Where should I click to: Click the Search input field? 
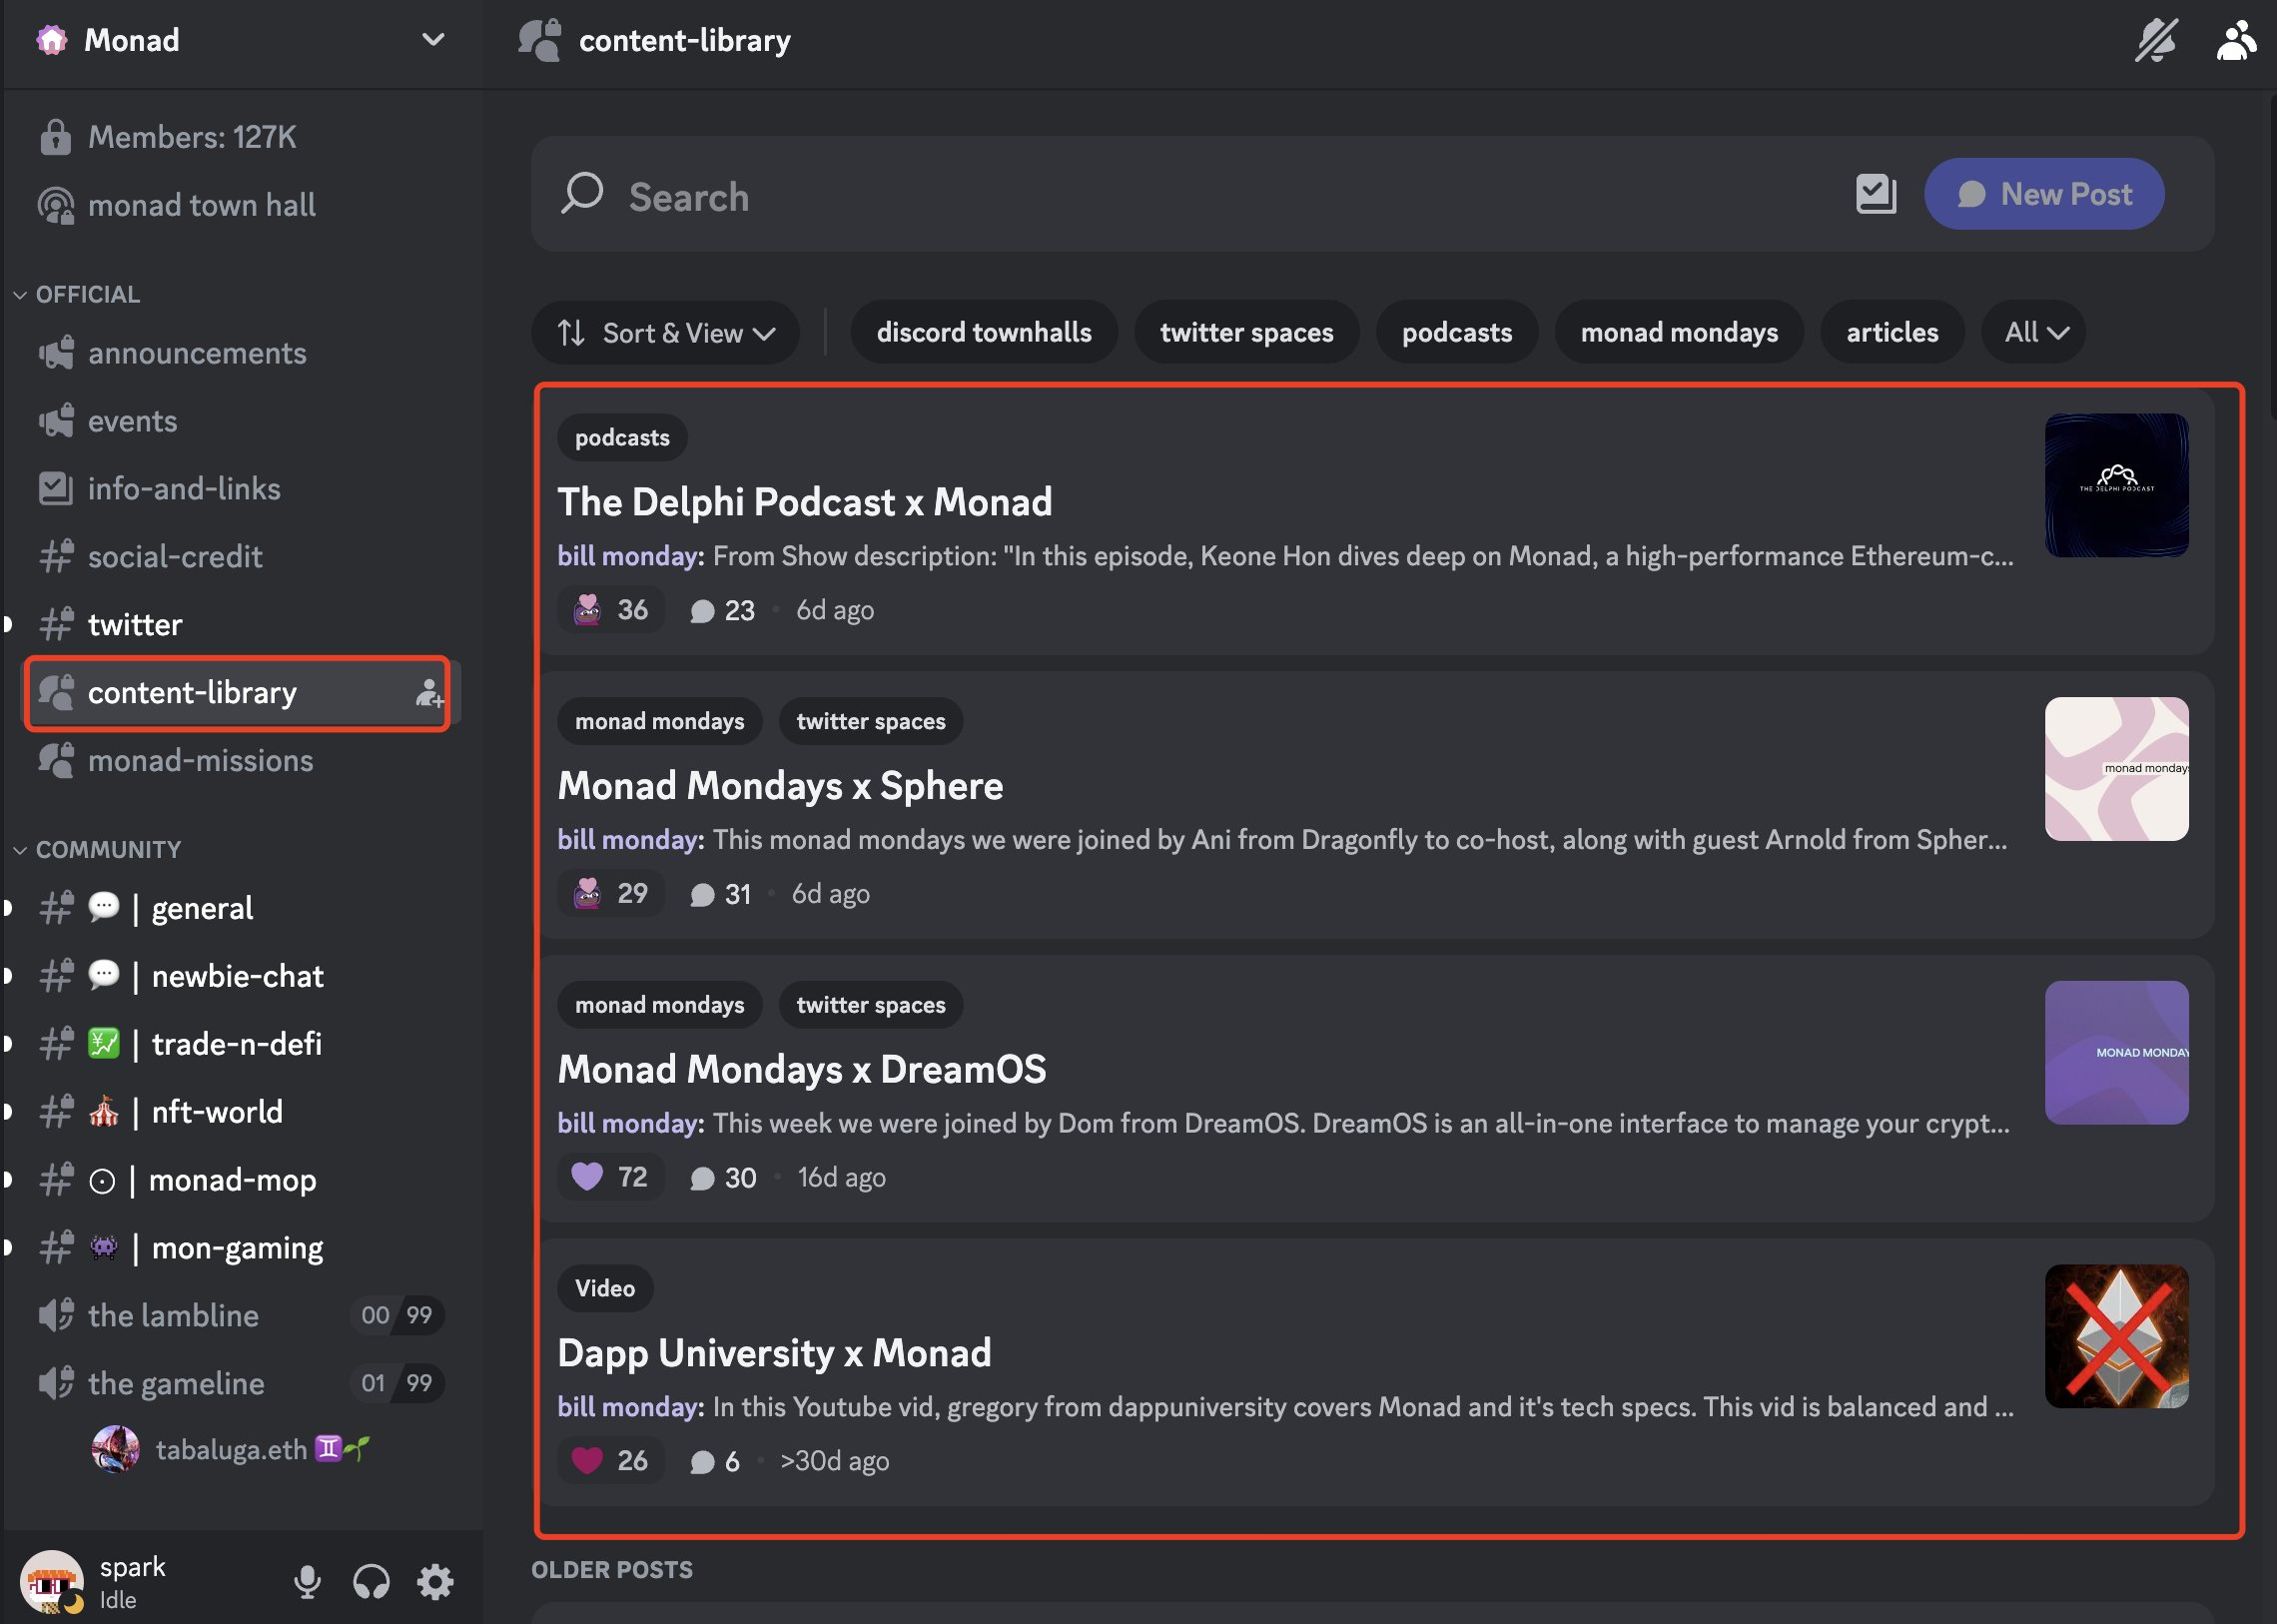(1214, 194)
